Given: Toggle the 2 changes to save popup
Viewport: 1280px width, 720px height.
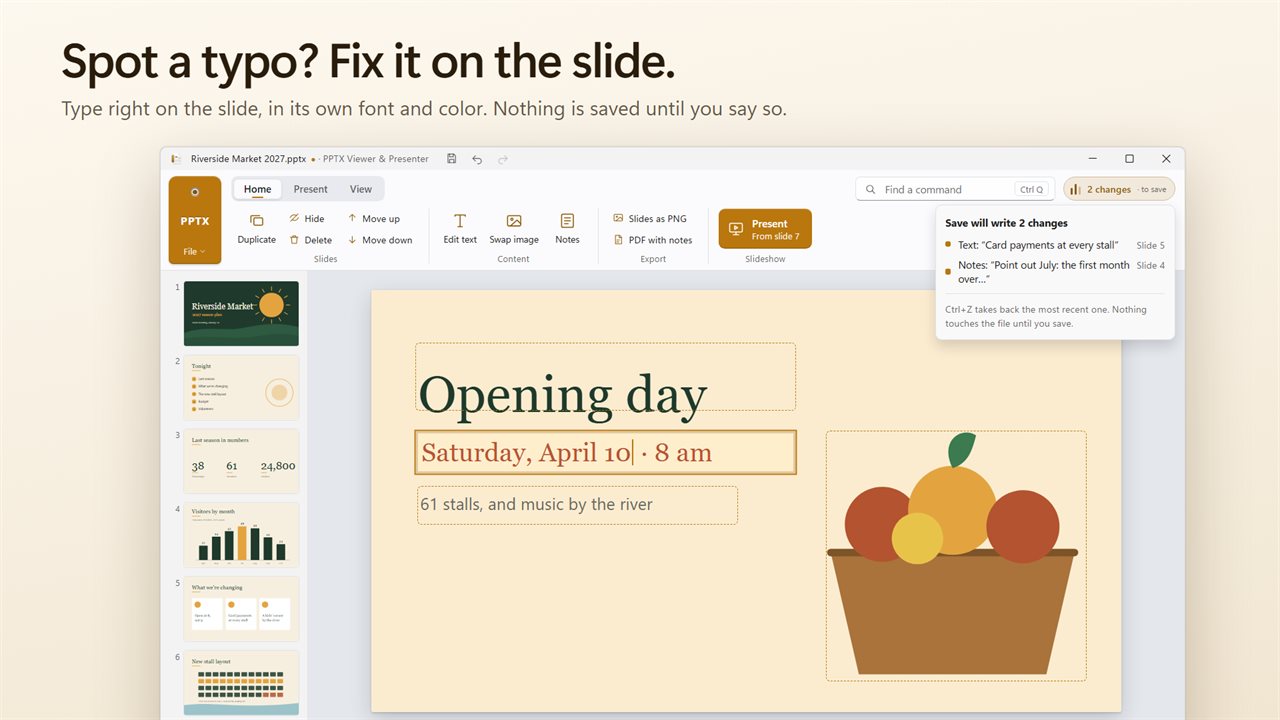Looking at the screenshot, I should pos(1119,189).
